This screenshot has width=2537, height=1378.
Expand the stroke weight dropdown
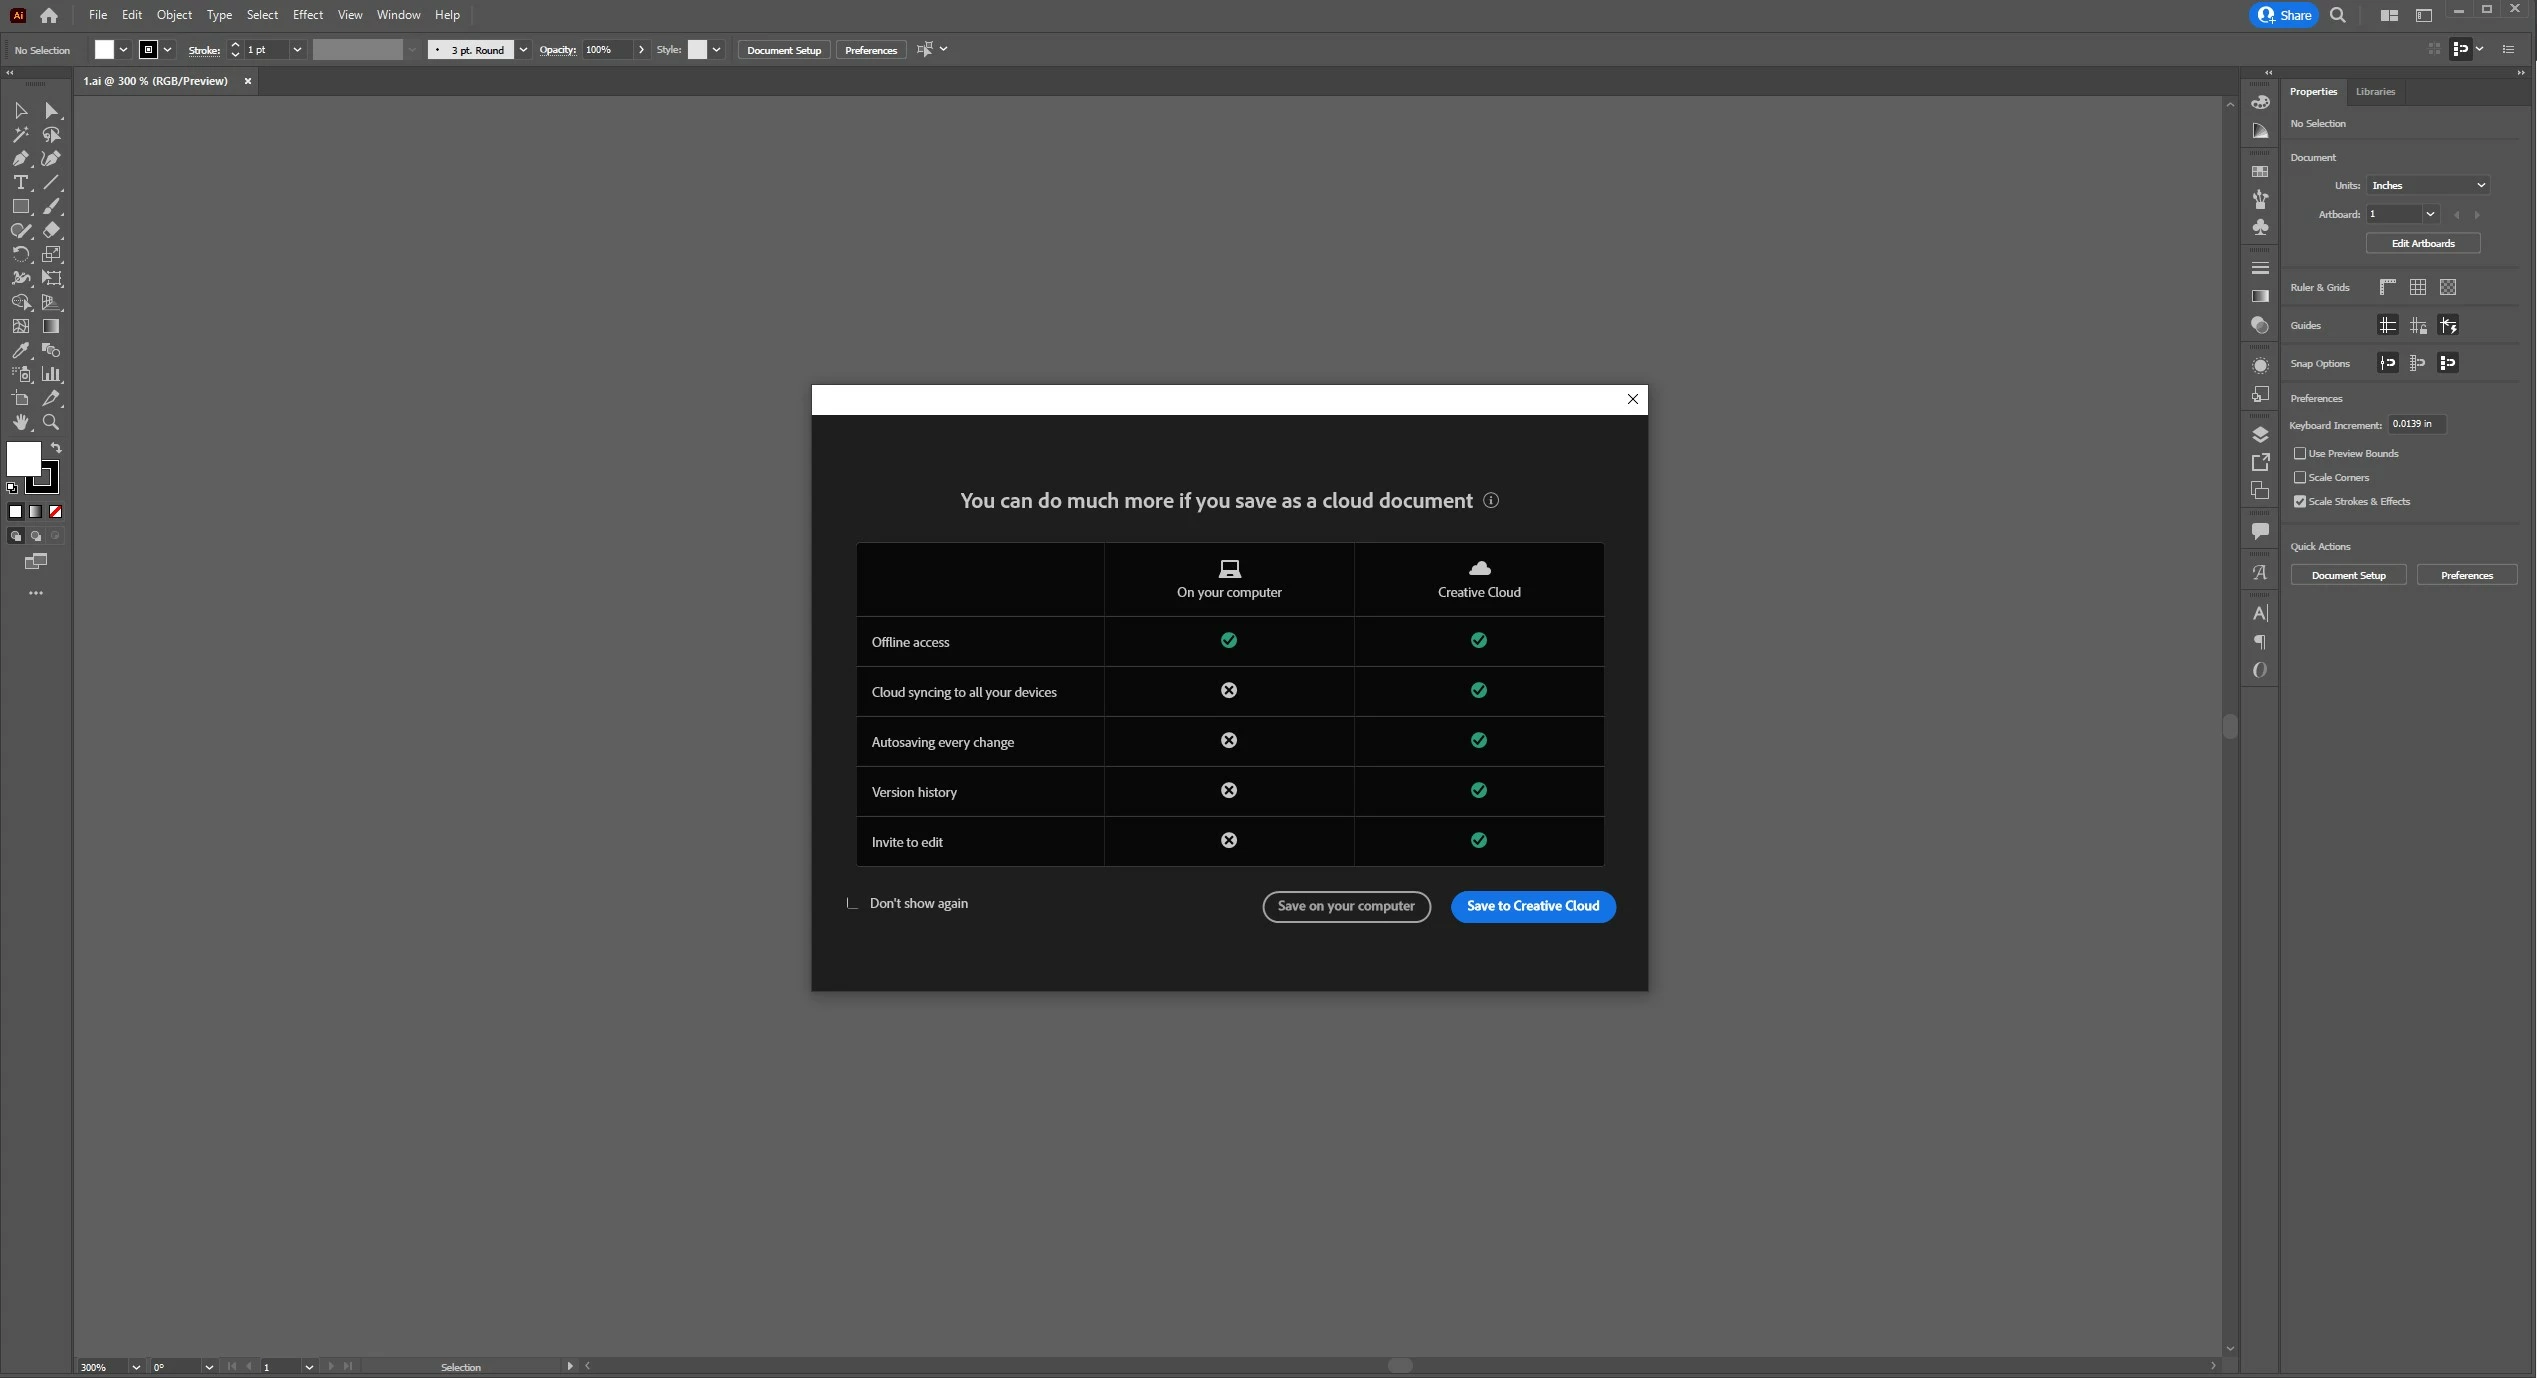click(297, 50)
